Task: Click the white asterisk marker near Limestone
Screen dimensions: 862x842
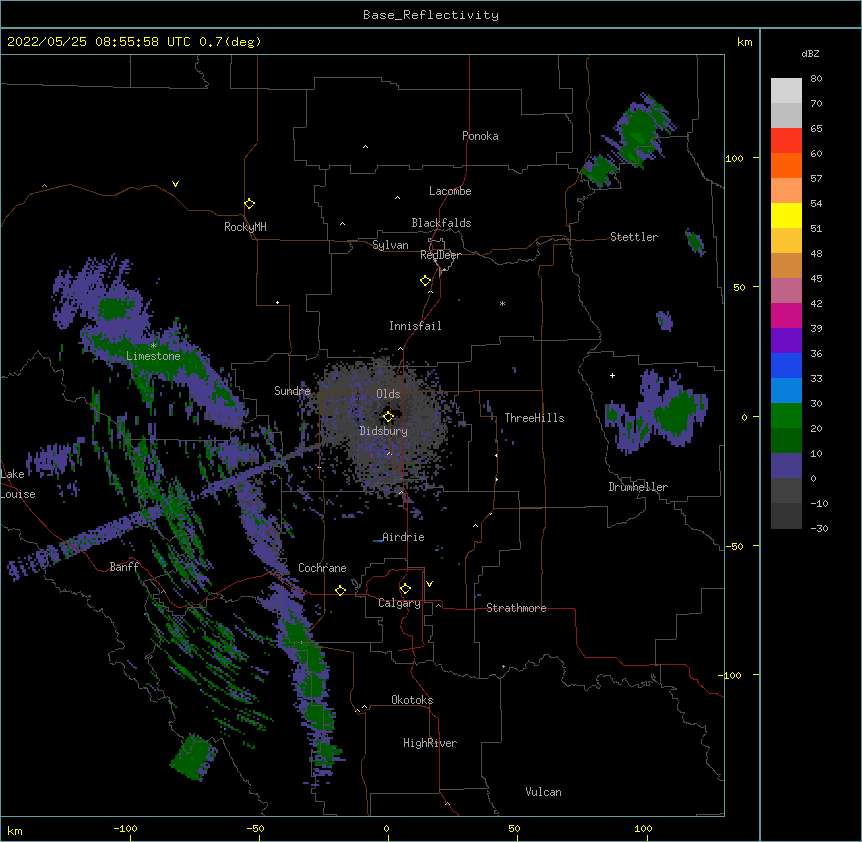Action: tap(154, 345)
